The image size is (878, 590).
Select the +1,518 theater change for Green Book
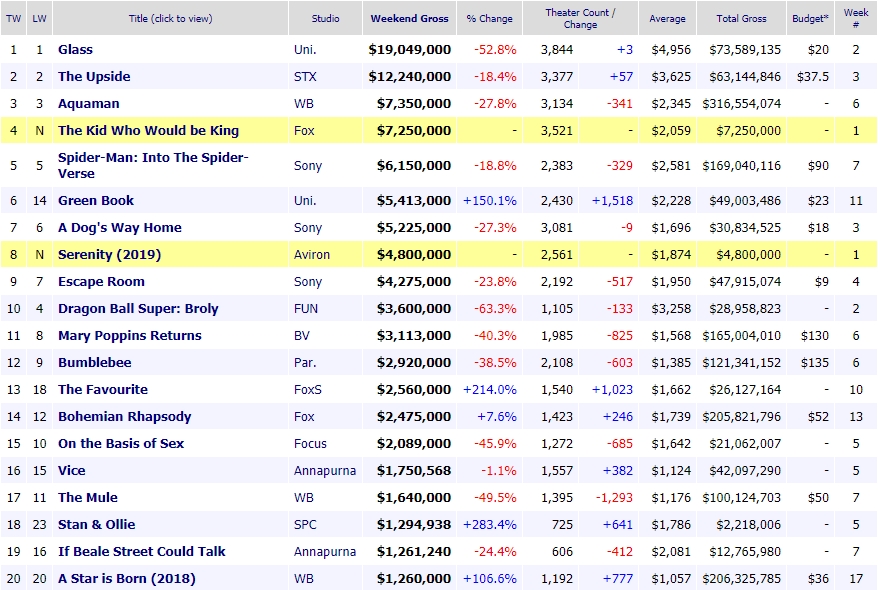613,200
